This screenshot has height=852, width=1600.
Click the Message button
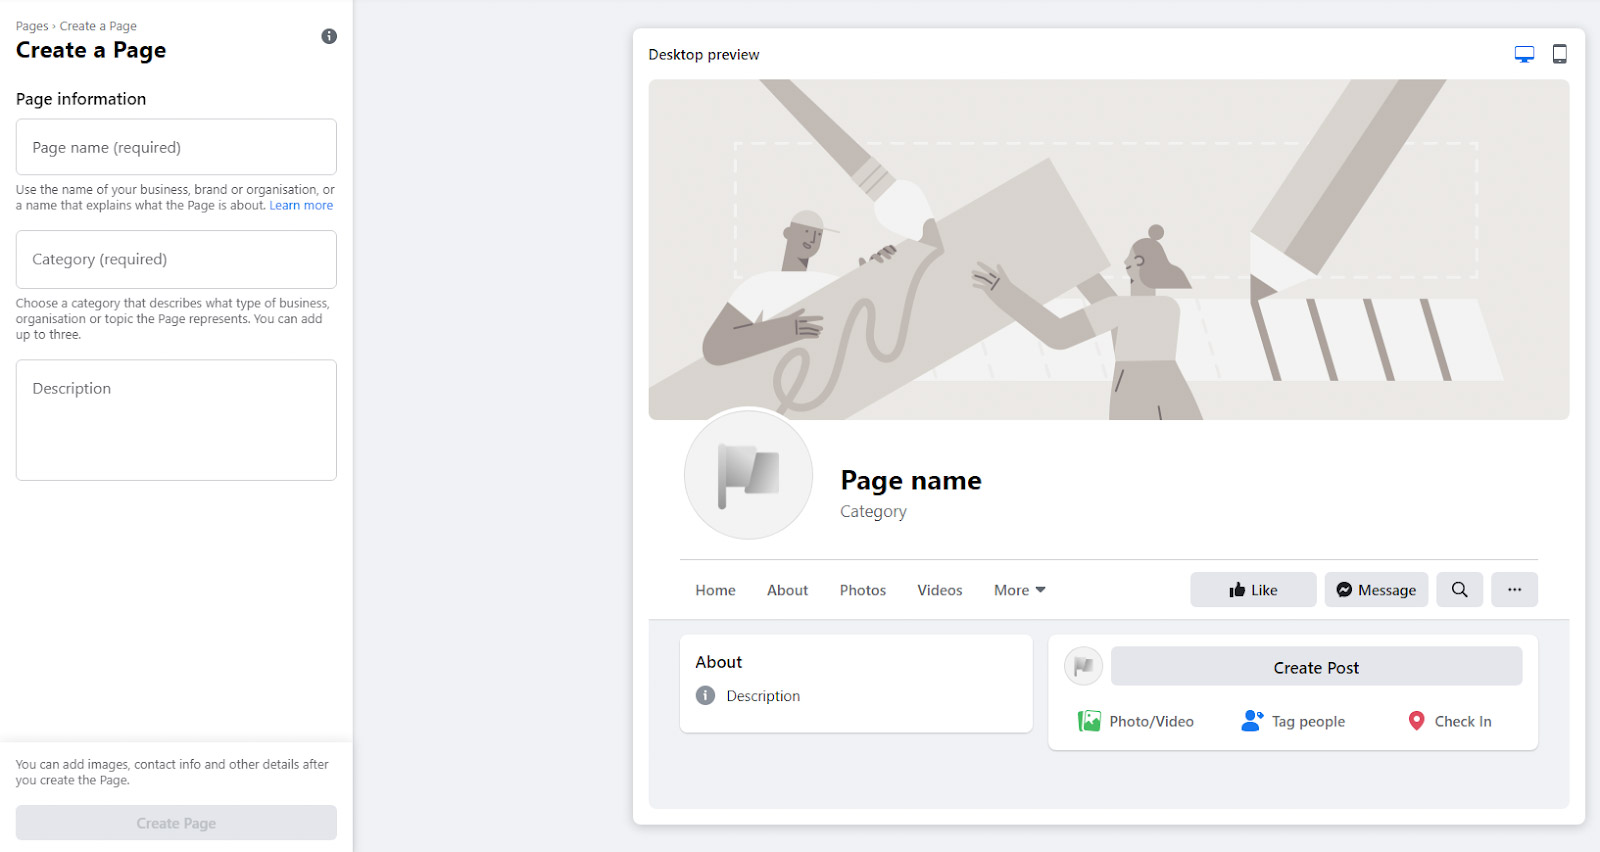(x=1377, y=590)
